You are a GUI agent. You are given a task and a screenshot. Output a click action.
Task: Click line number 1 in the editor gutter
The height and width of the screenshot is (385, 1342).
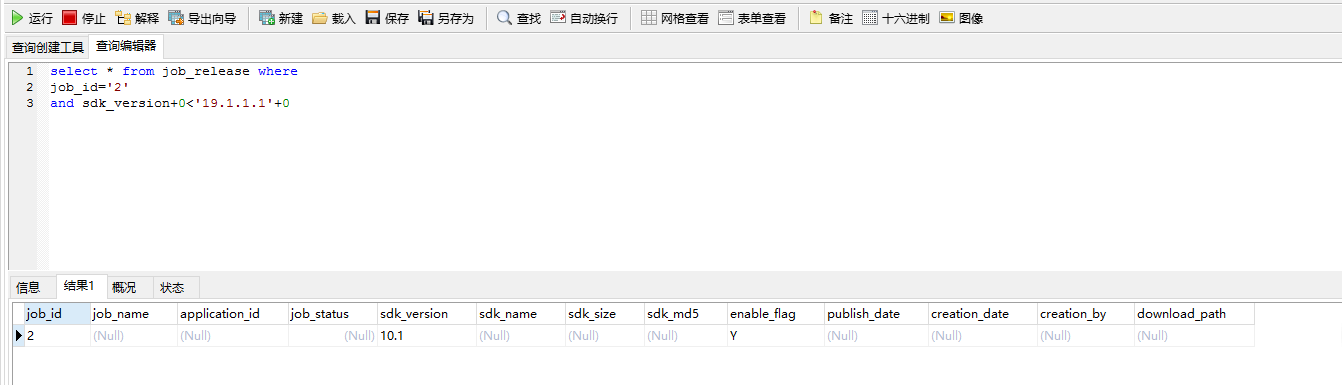pyautogui.click(x=29, y=71)
